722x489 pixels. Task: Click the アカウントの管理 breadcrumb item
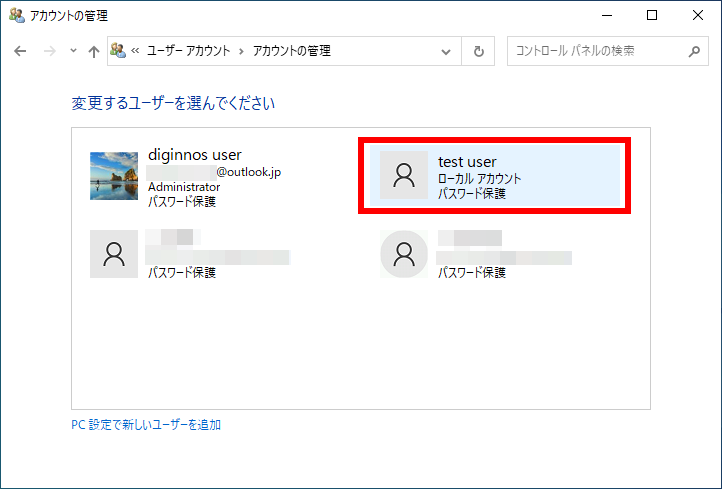pyautogui.click(x=292, y=51)
